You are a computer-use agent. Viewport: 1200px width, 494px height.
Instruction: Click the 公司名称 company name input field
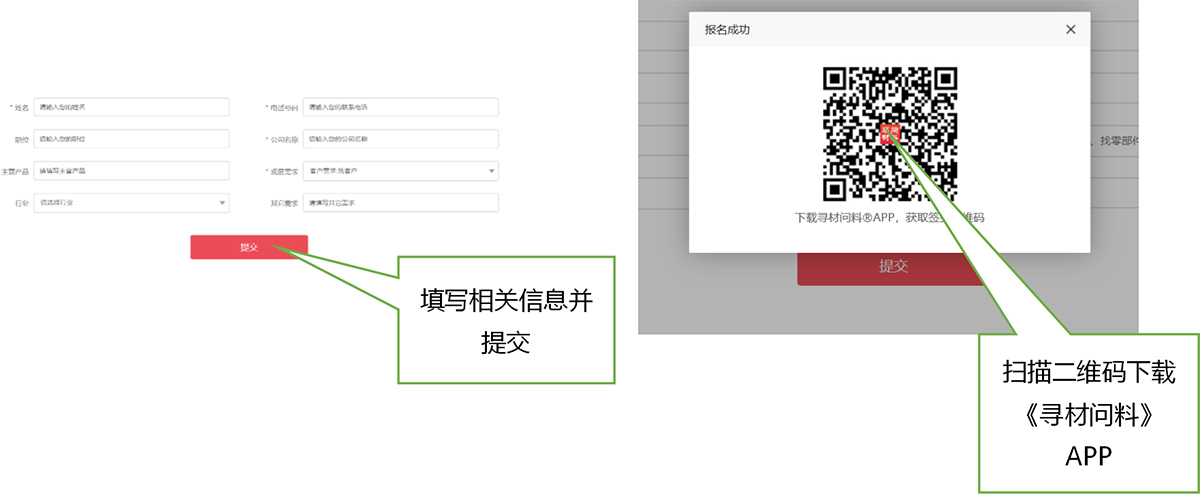click(x=400, y=139)
